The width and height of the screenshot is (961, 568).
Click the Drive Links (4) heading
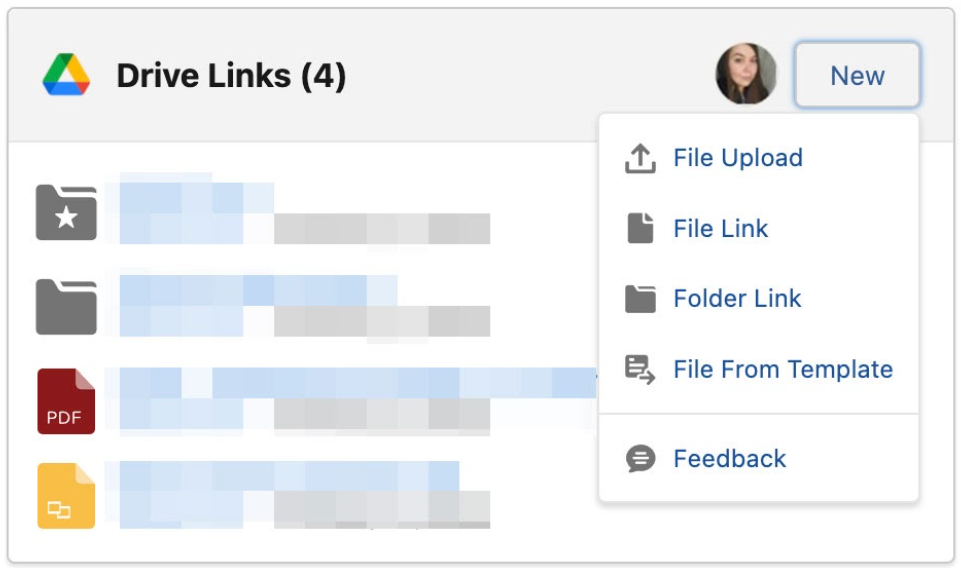(231, 75)
